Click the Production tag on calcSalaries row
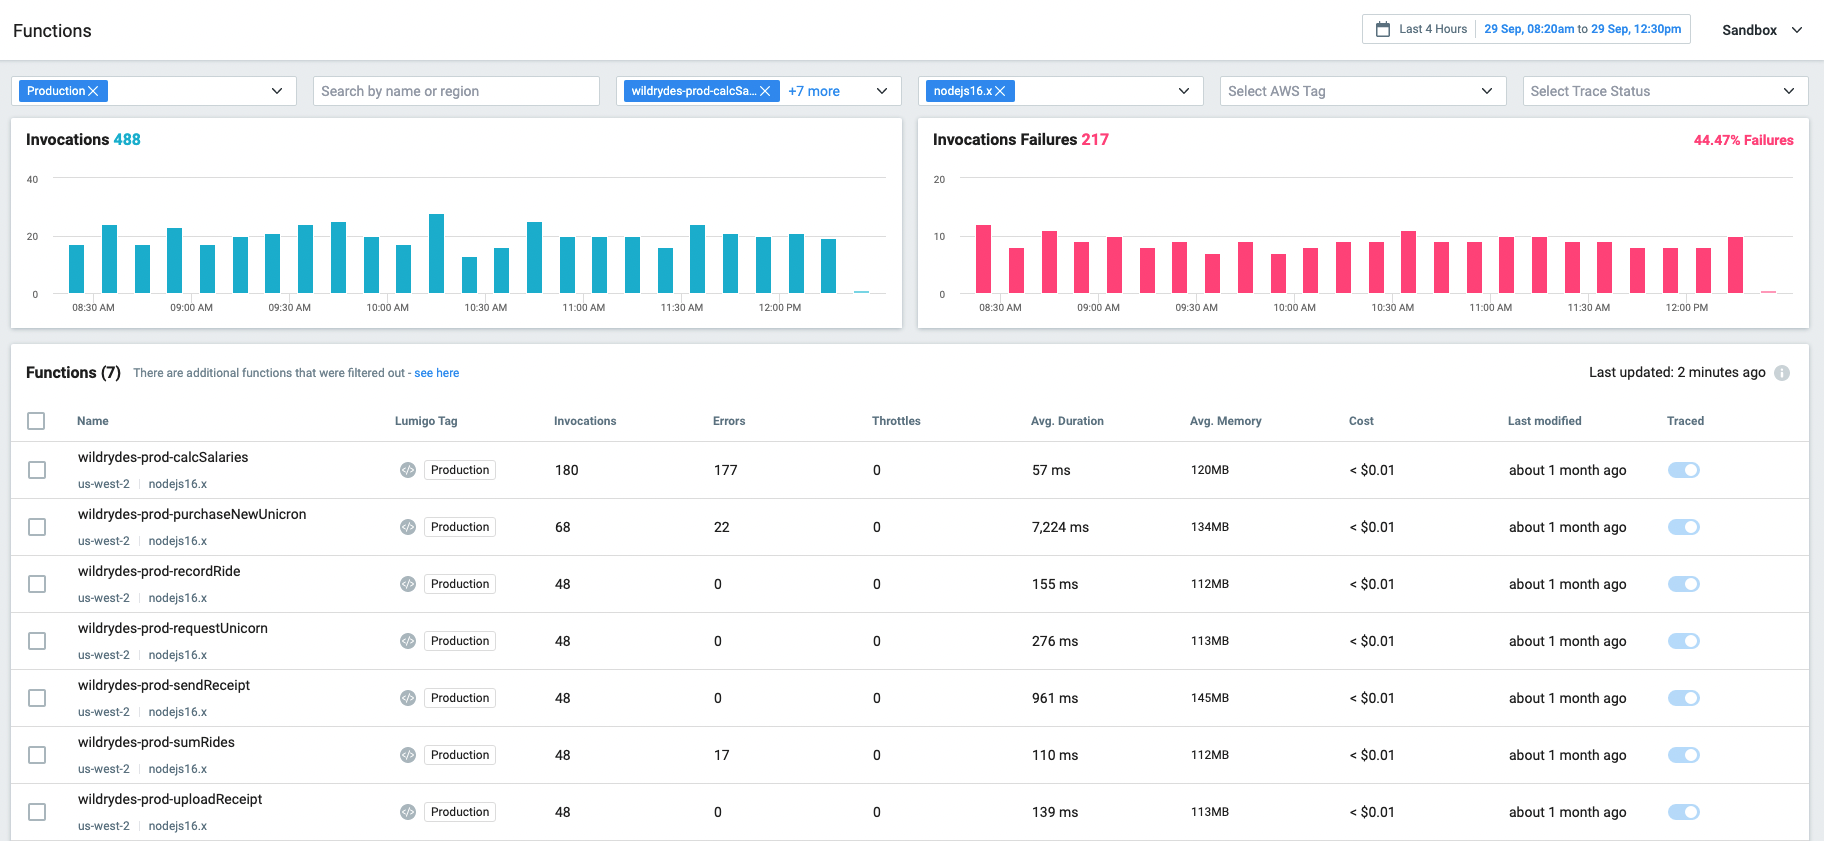 (460, 470)
